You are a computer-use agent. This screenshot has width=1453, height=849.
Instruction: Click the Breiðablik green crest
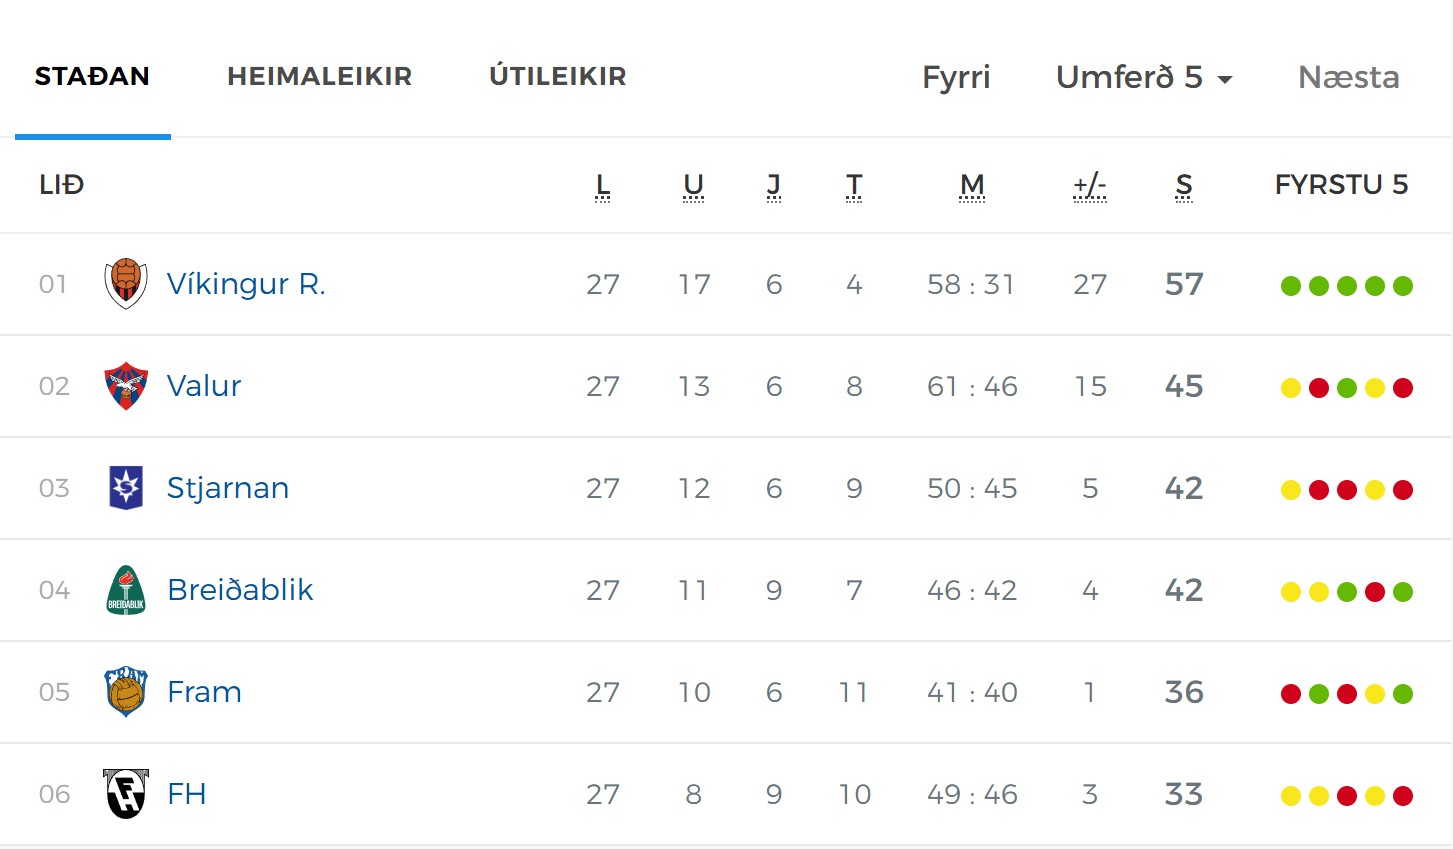[126, 590]
